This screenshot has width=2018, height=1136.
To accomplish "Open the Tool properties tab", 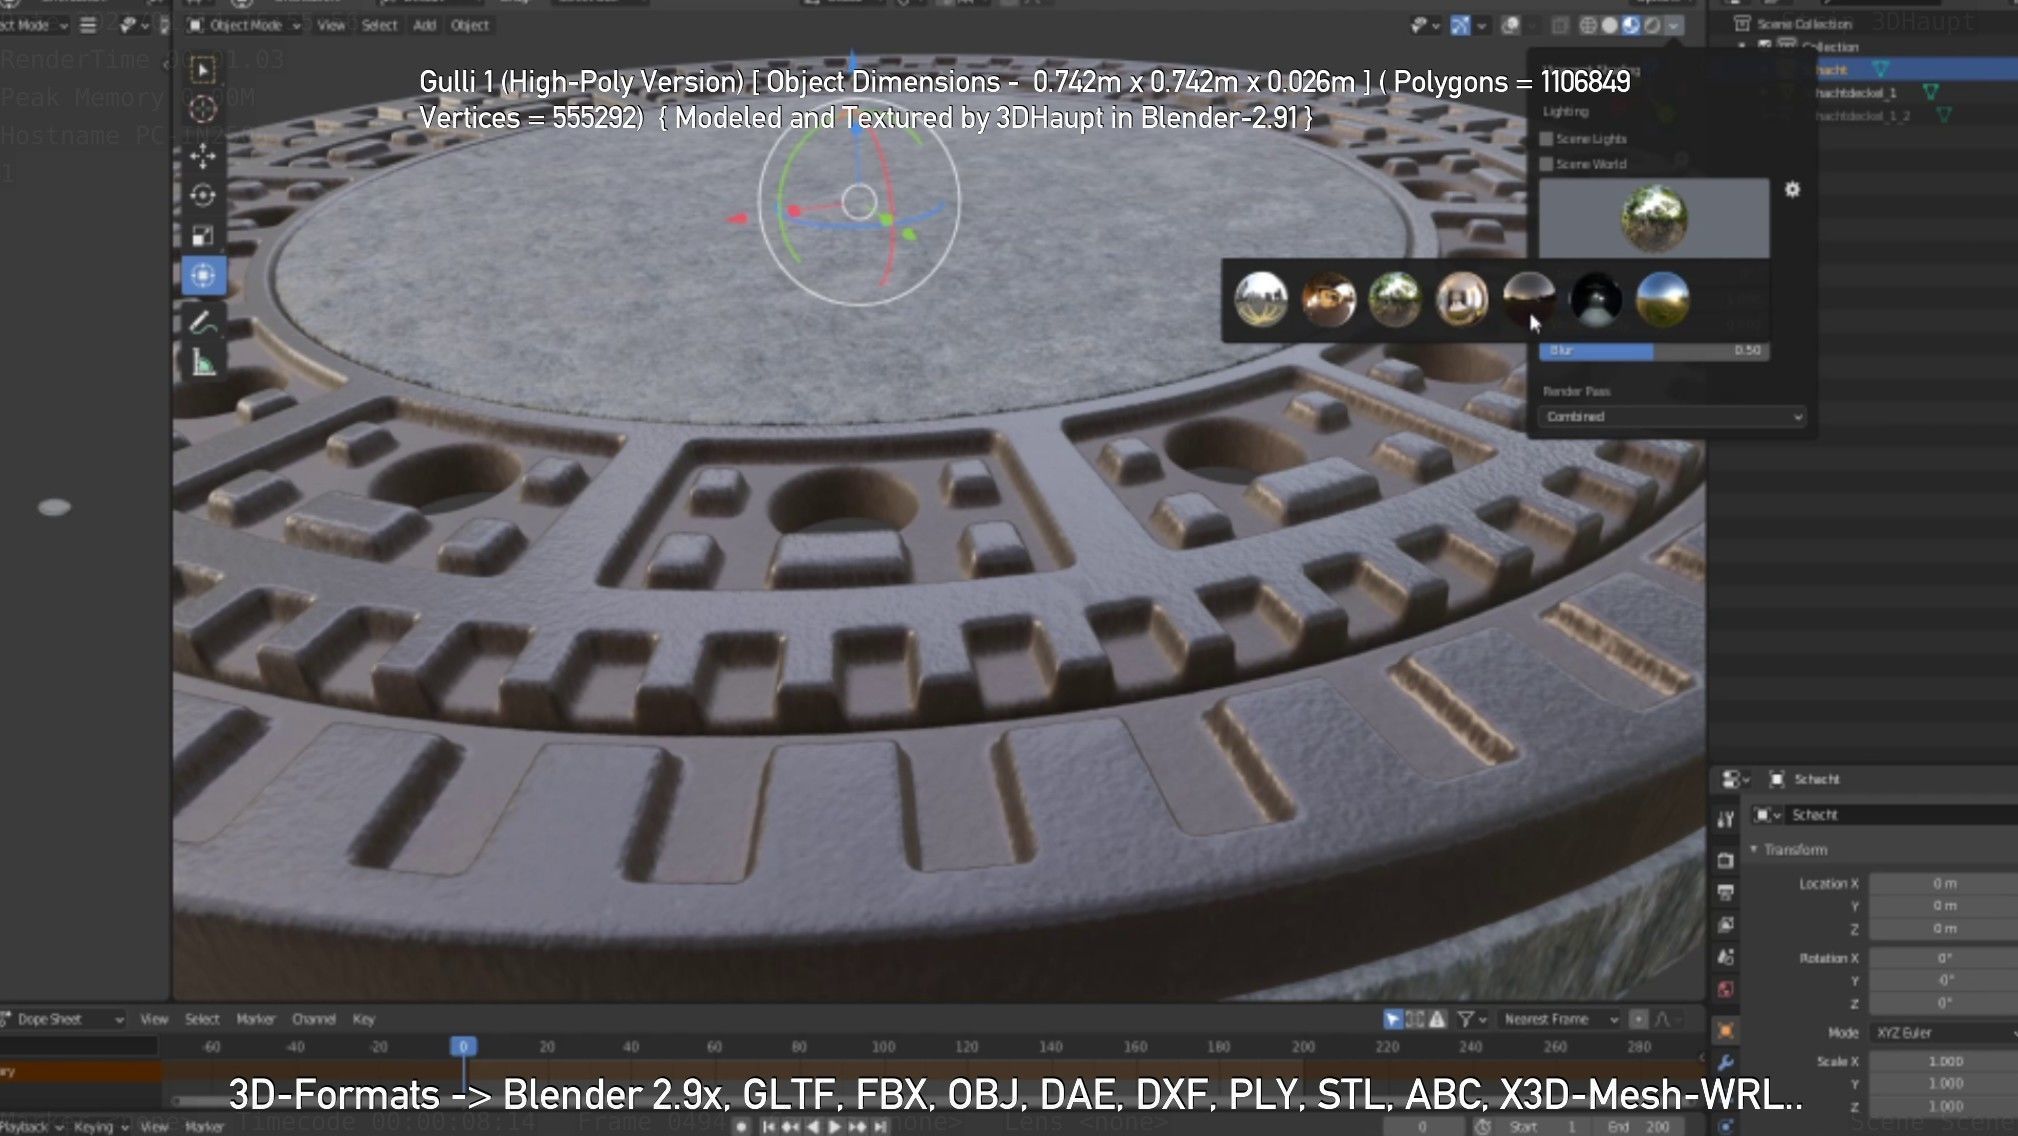I will point(1725,820).
